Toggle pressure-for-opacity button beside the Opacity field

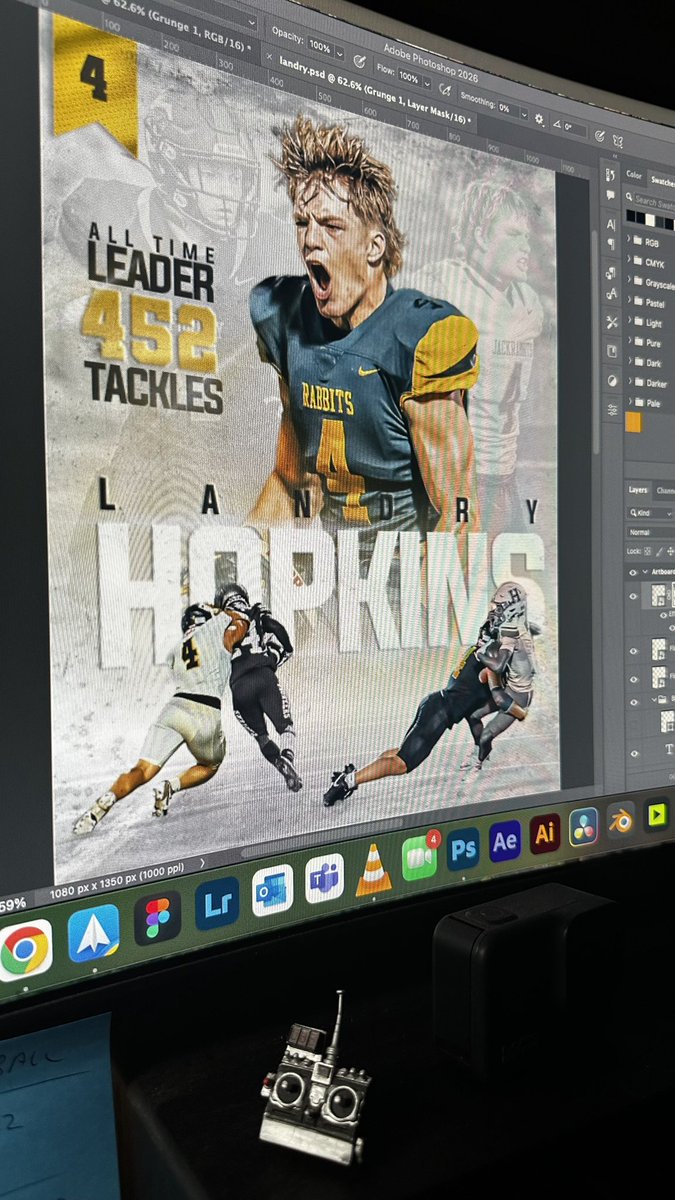pos(359,61)
